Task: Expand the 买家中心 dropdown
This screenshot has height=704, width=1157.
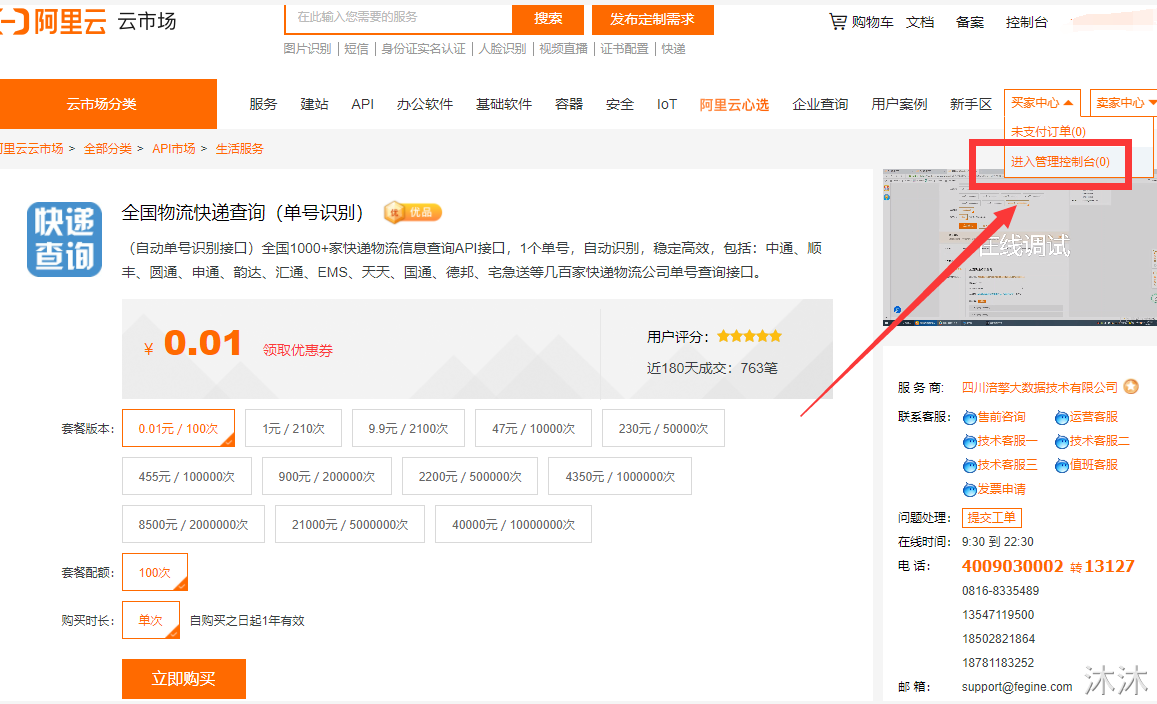Action: pyautogui.click(x=1042, y=103)
